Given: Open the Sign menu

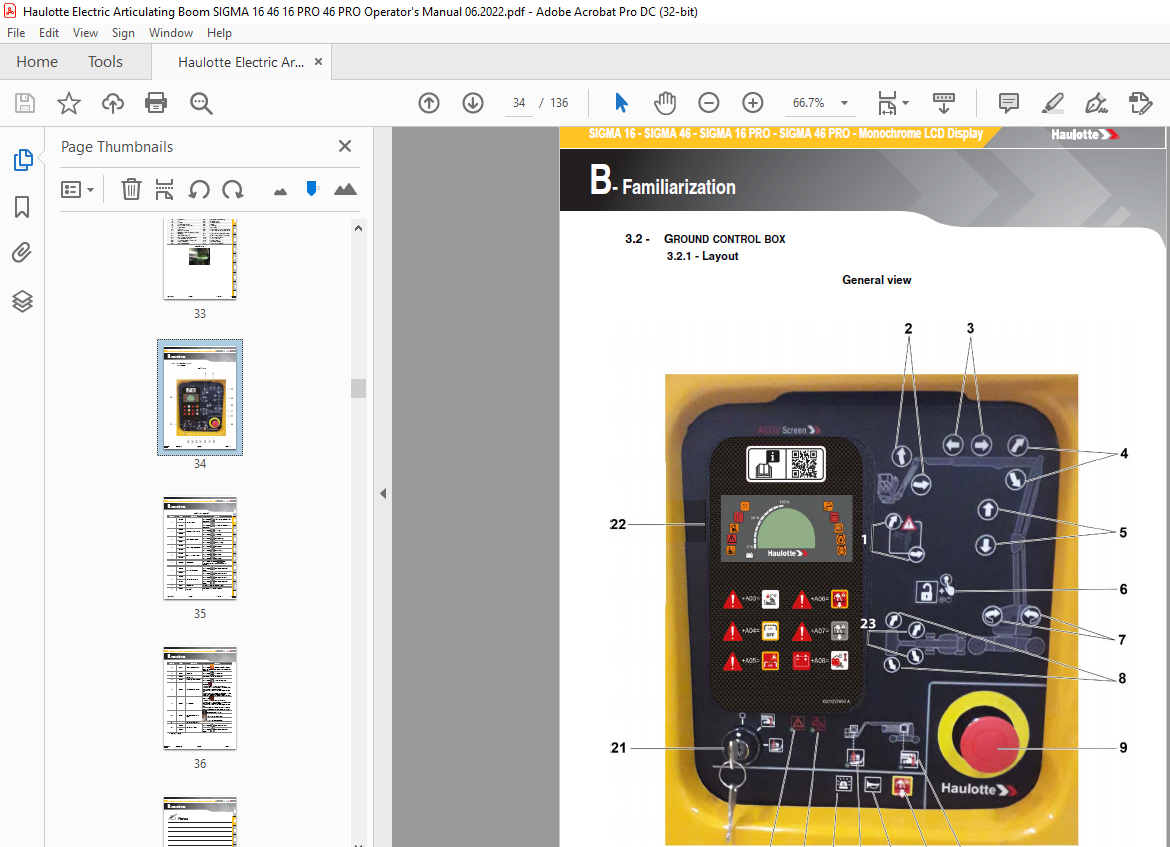Looking at the screenshot, I should [123, 33].
